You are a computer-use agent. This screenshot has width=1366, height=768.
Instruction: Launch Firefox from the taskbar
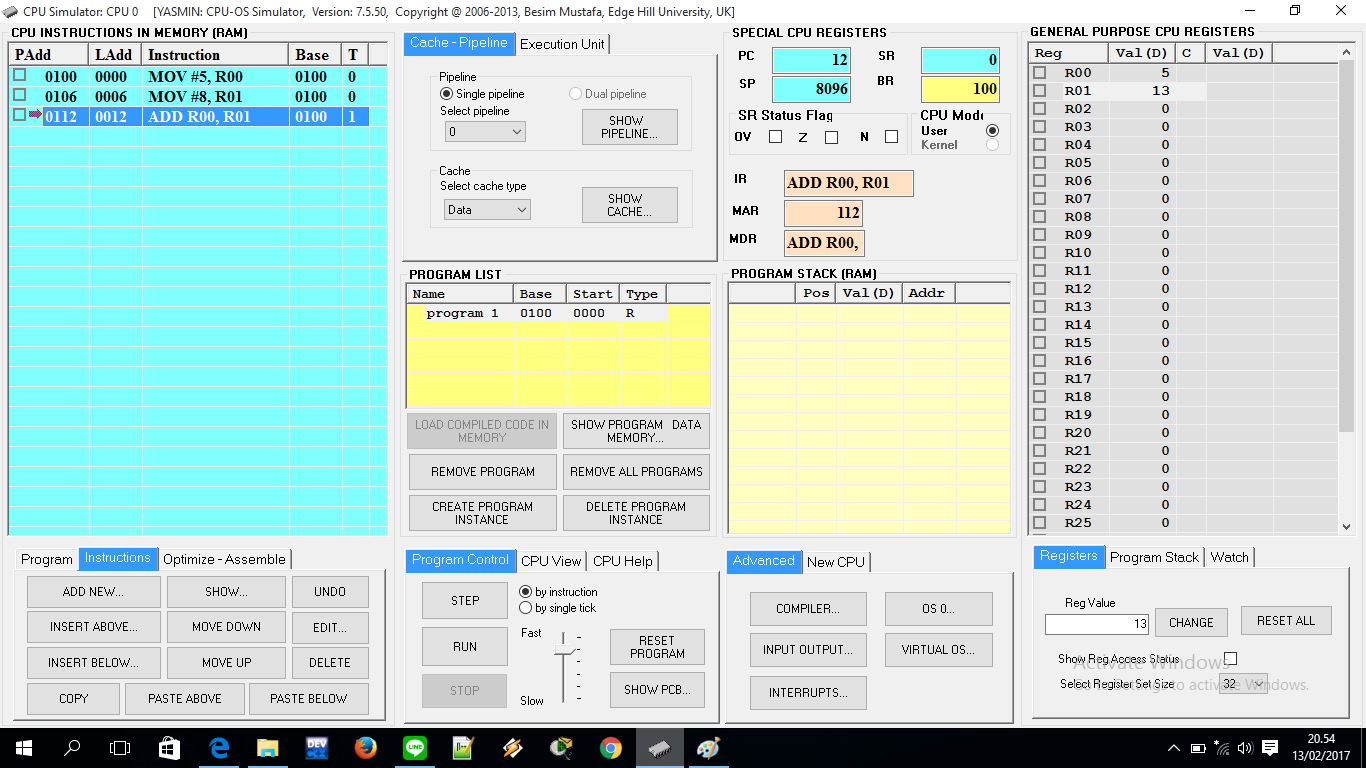point(365,747)
